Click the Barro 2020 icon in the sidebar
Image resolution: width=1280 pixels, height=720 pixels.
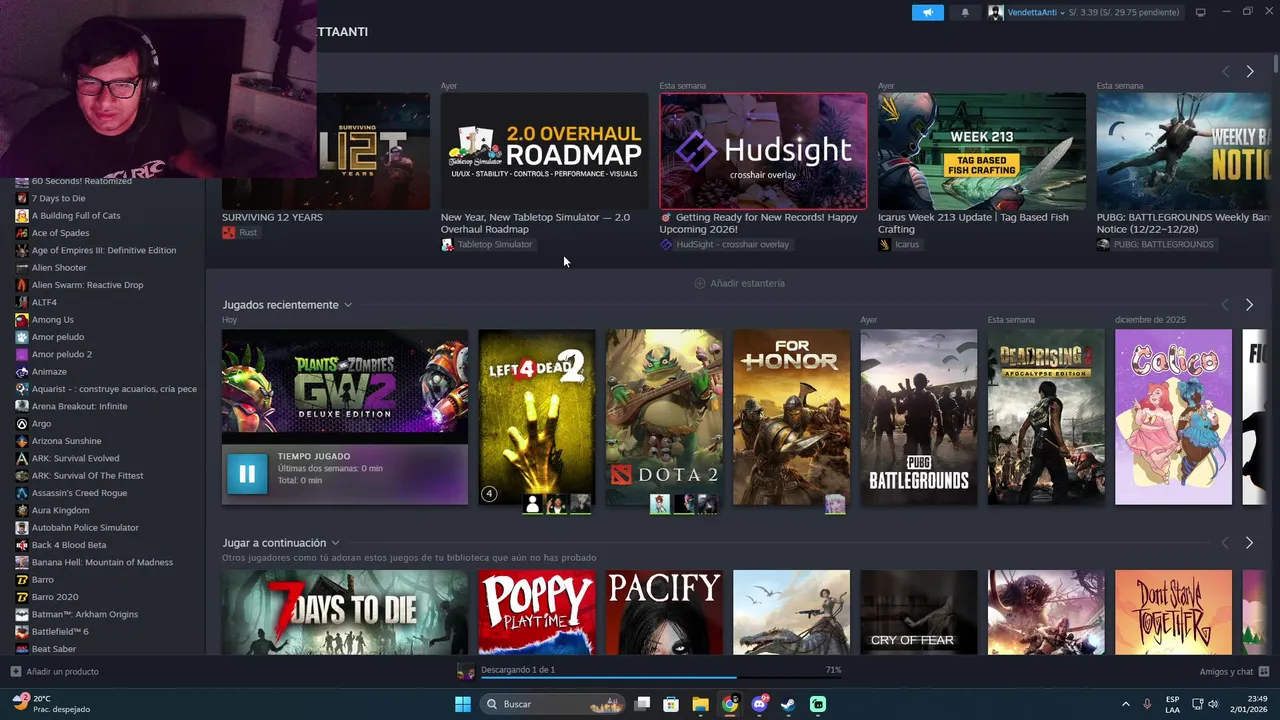22,597
